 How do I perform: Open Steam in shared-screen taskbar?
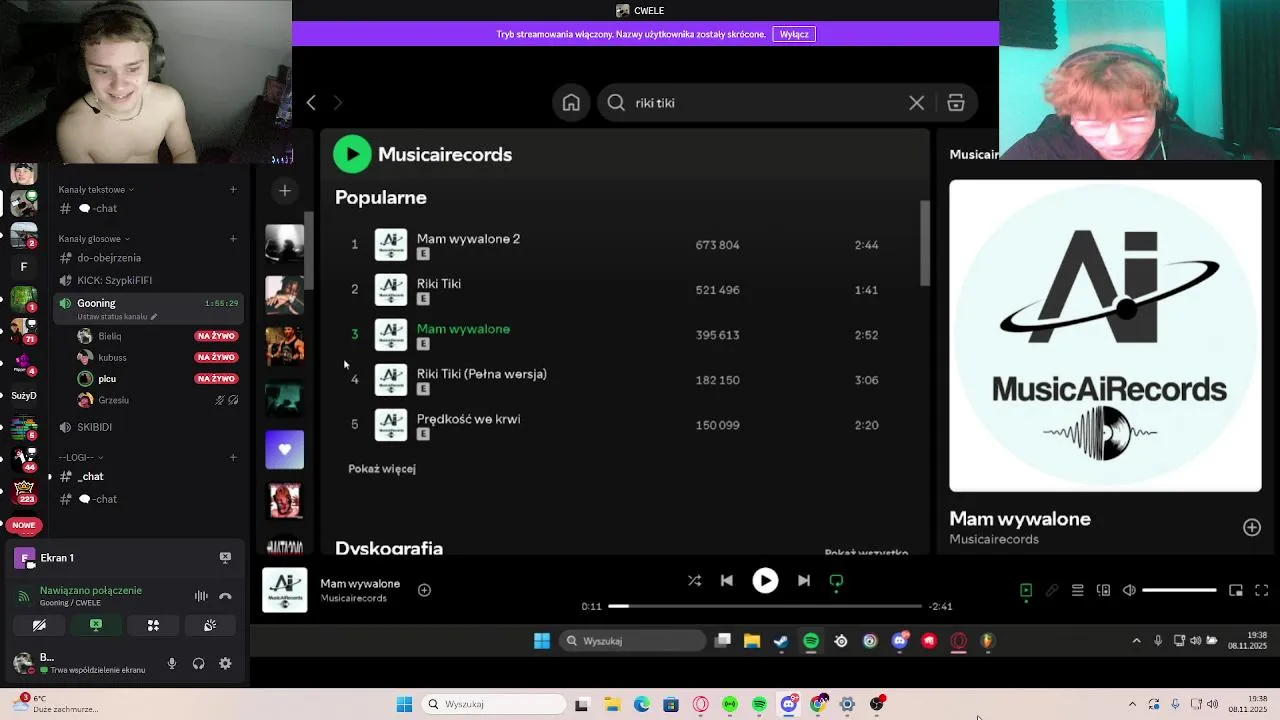coord(781,641)
